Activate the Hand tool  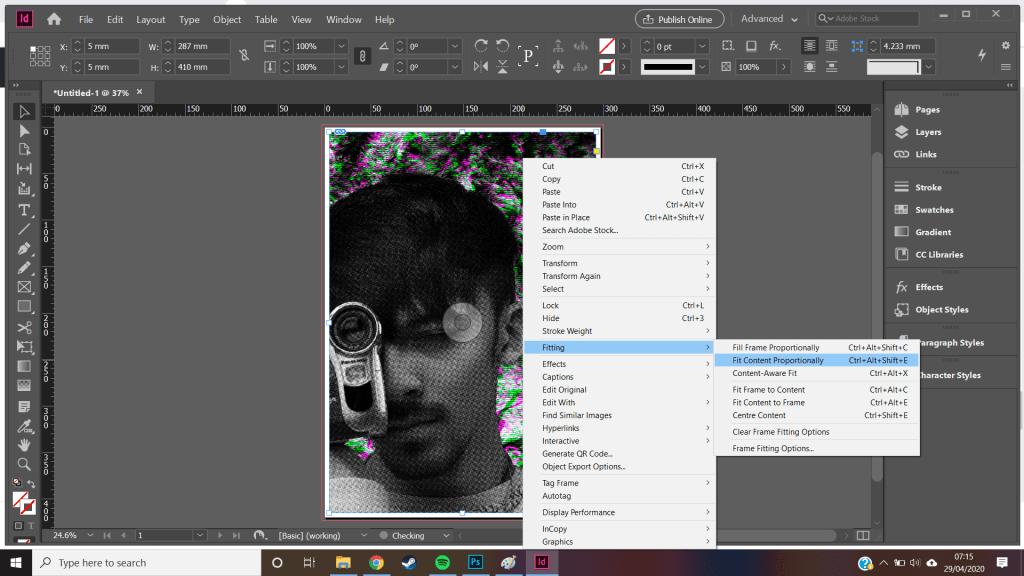tap(24, 445)
